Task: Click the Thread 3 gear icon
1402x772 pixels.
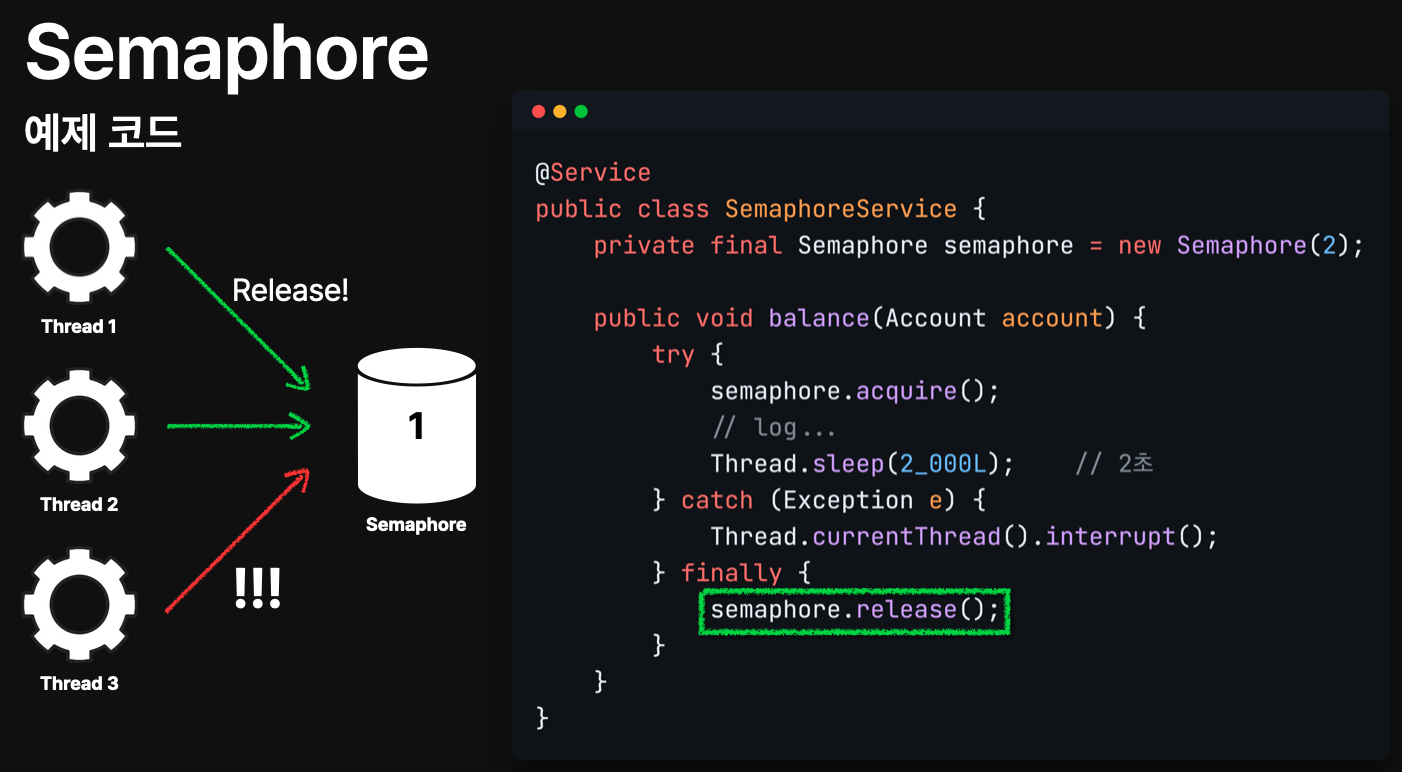Action: pyautogui.click(x=80, y=605)
